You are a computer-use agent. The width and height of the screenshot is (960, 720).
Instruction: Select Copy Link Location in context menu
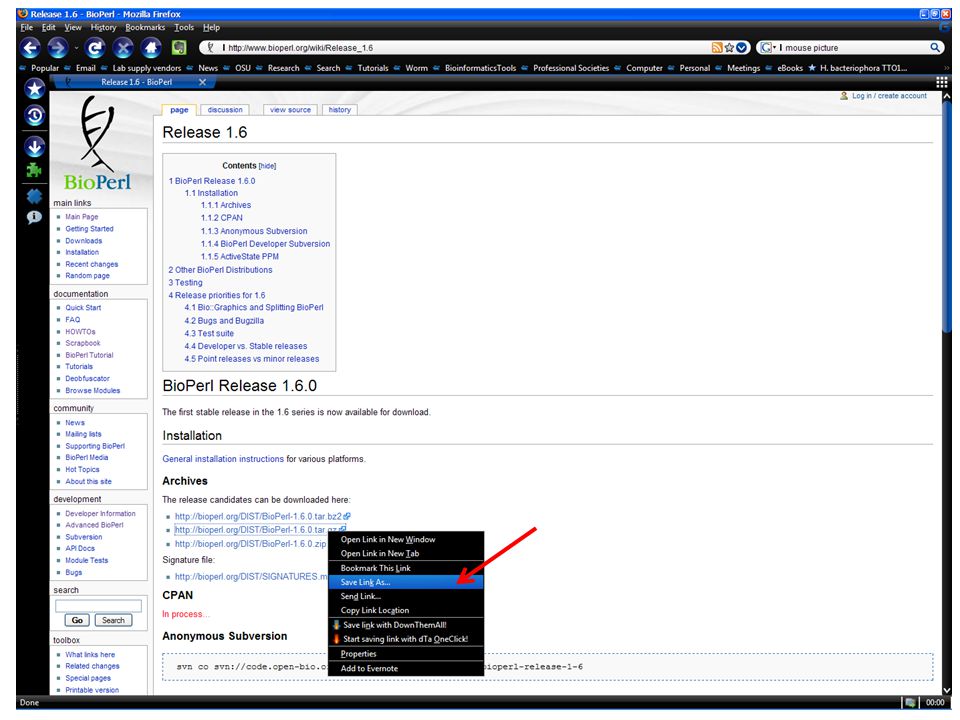[x=406, y=610]
